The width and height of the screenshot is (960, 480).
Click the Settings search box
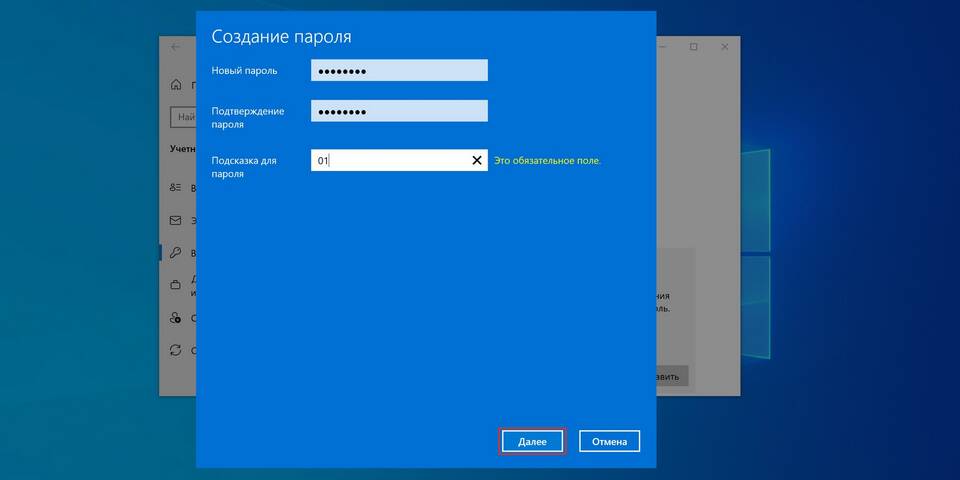(x=186, y=117)
